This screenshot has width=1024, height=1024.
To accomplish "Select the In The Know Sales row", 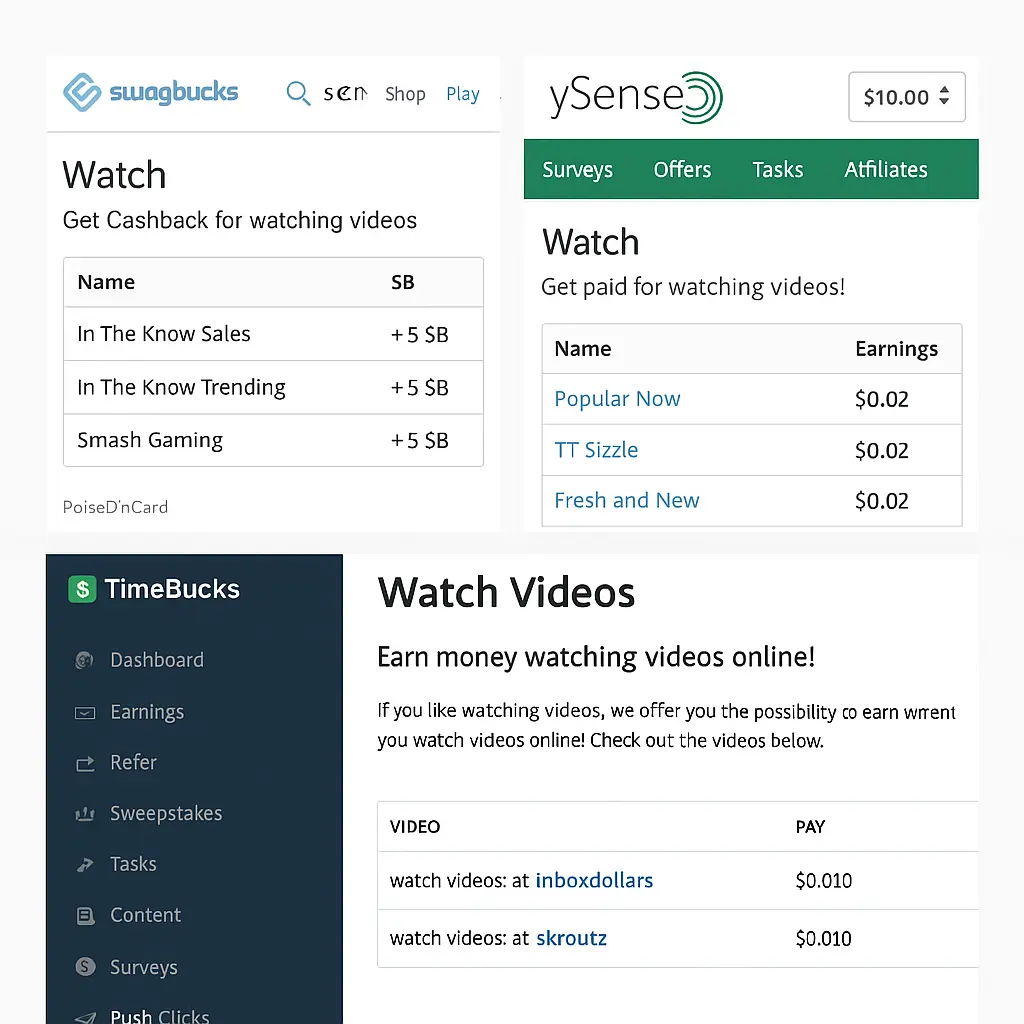I will point(273,334).
